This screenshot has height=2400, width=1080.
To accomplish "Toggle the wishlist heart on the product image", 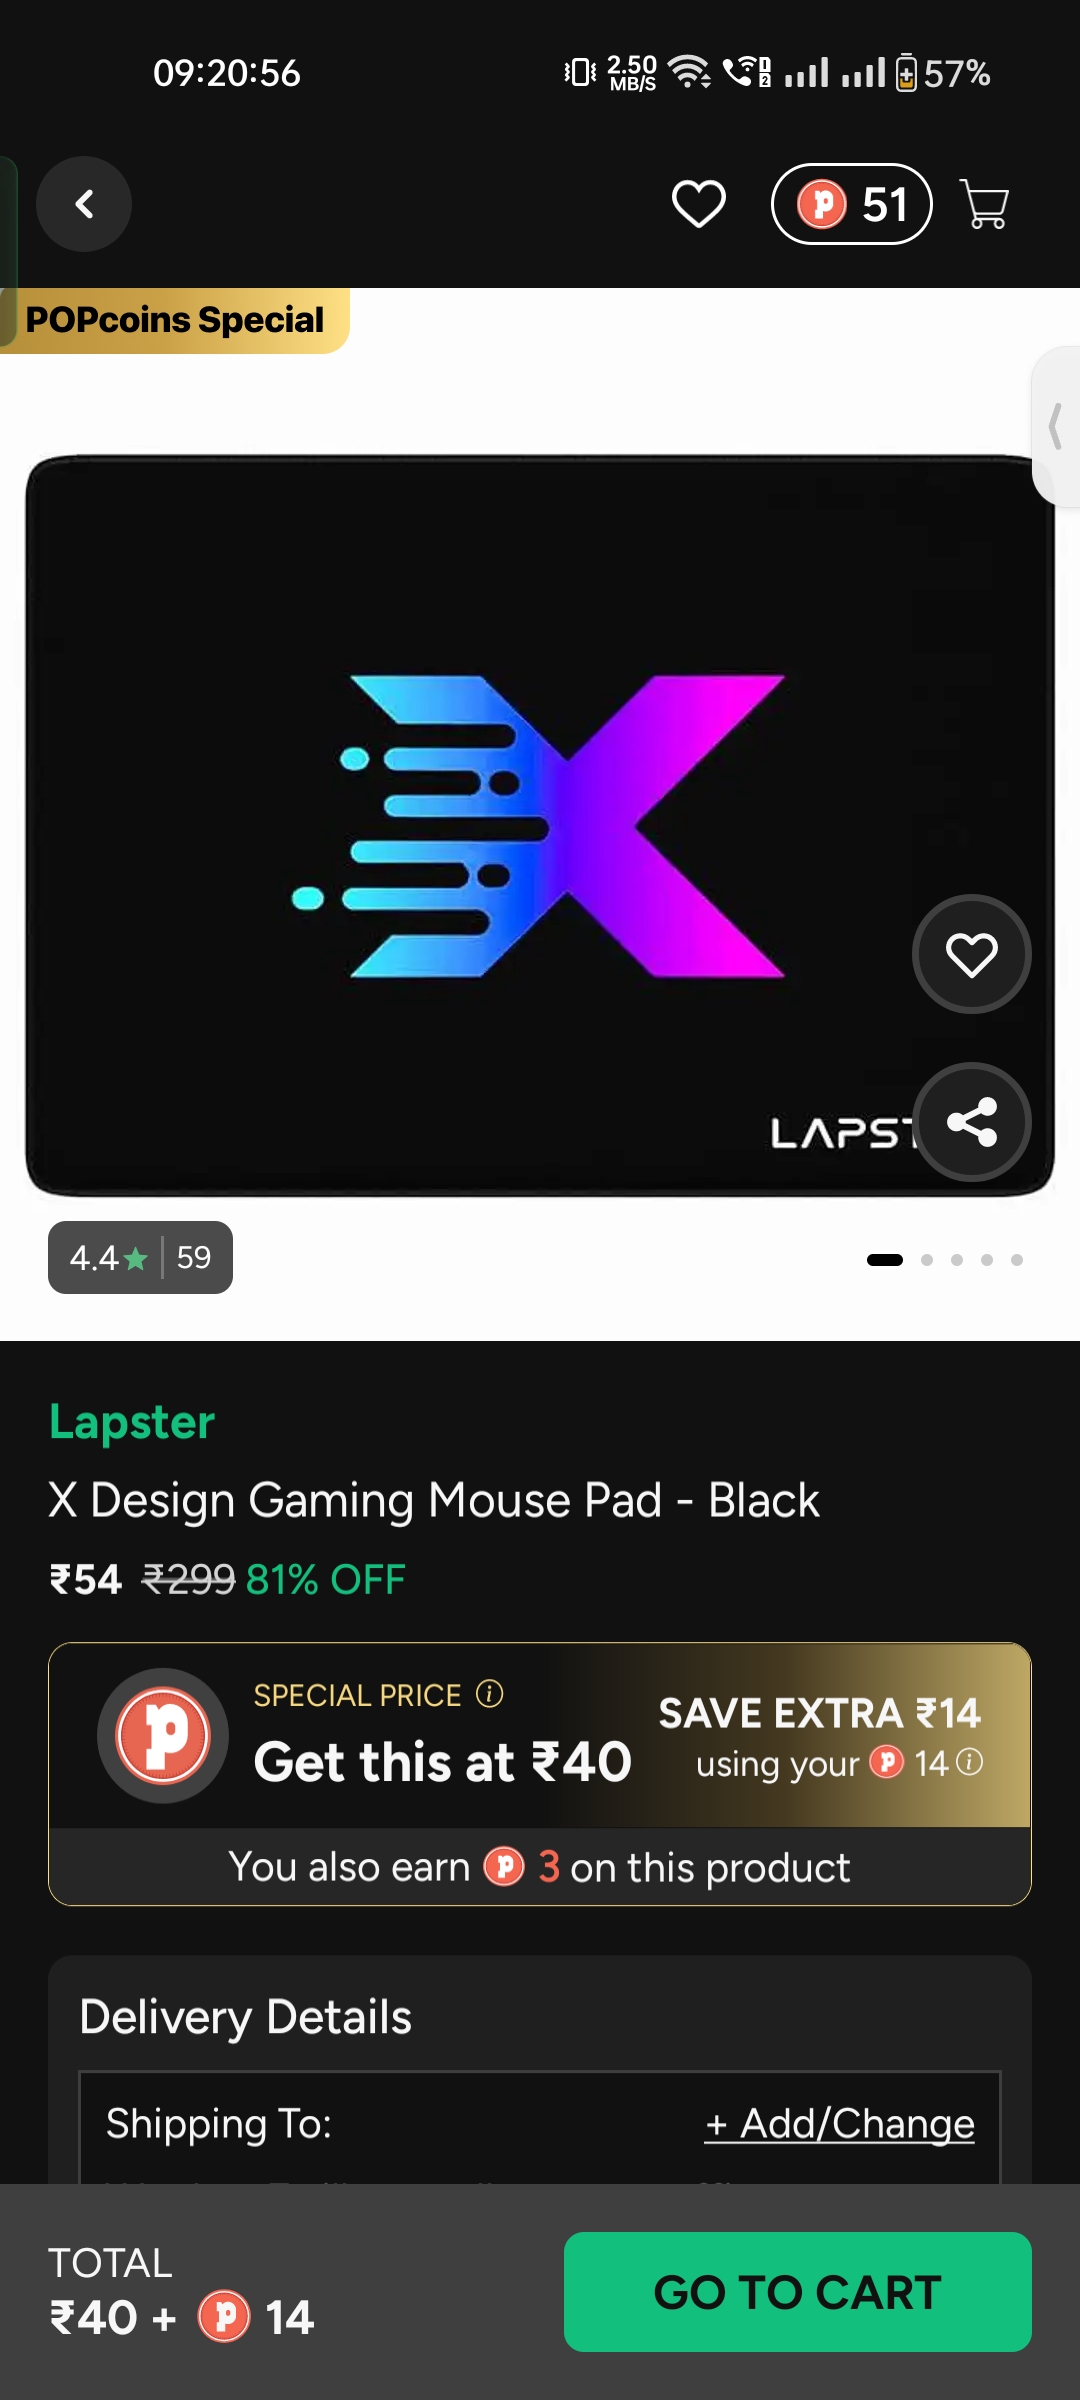I will point(971,954).
